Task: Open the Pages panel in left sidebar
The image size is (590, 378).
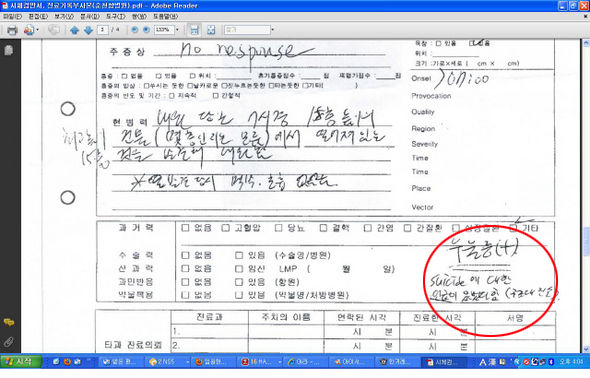Action: click(x=8, y=50)
